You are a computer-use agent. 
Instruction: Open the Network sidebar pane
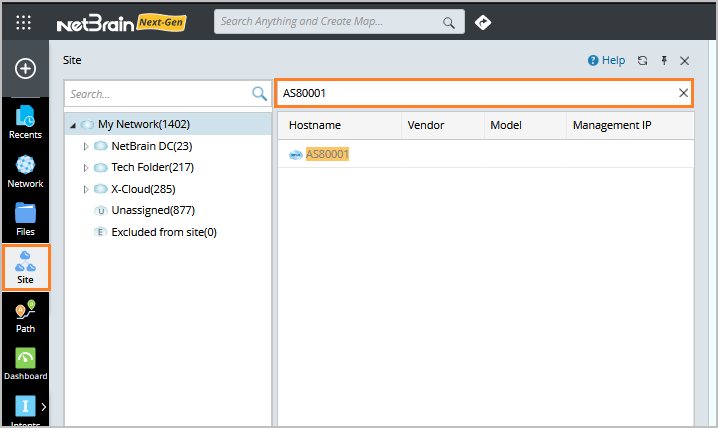[x=25, y=170]
